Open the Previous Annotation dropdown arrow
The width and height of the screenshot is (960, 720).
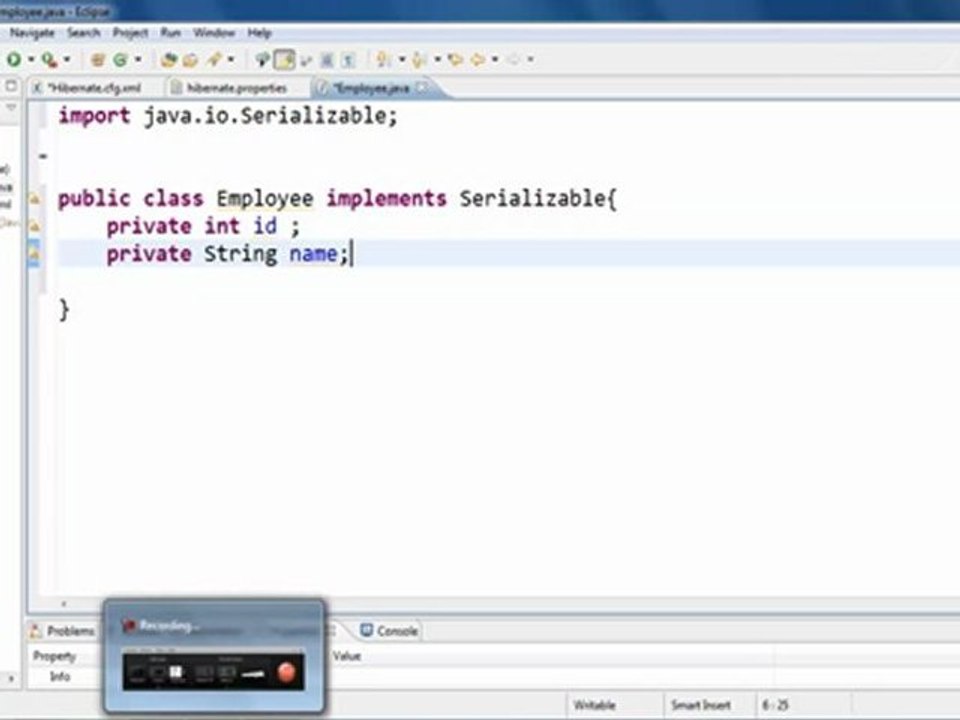438,59
